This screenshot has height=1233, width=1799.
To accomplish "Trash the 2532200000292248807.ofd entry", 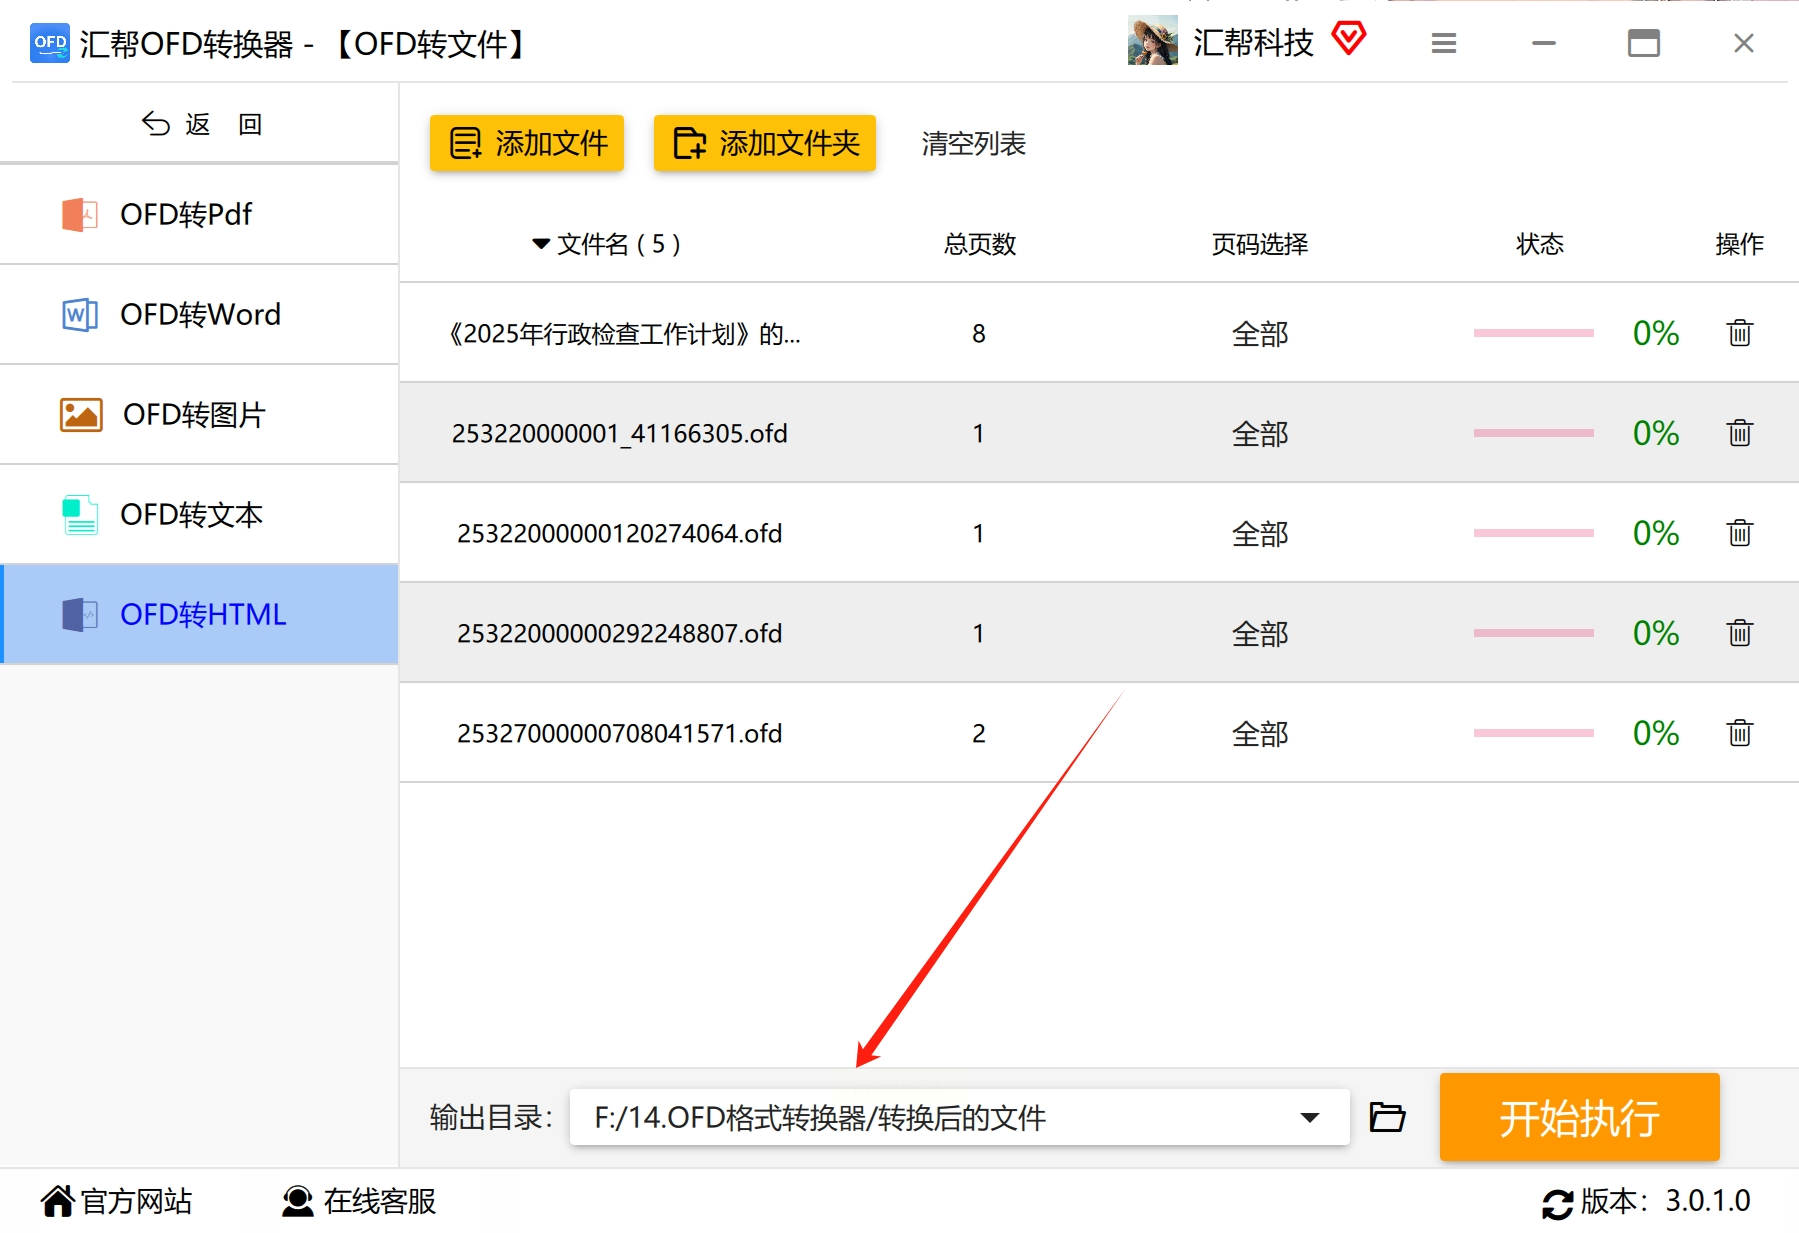I will pyautogui.click(x=1739, y=633).
